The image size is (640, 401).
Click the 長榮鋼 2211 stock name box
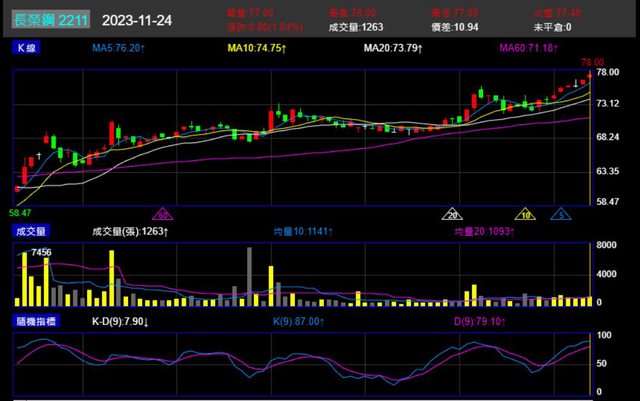[51, 20]
